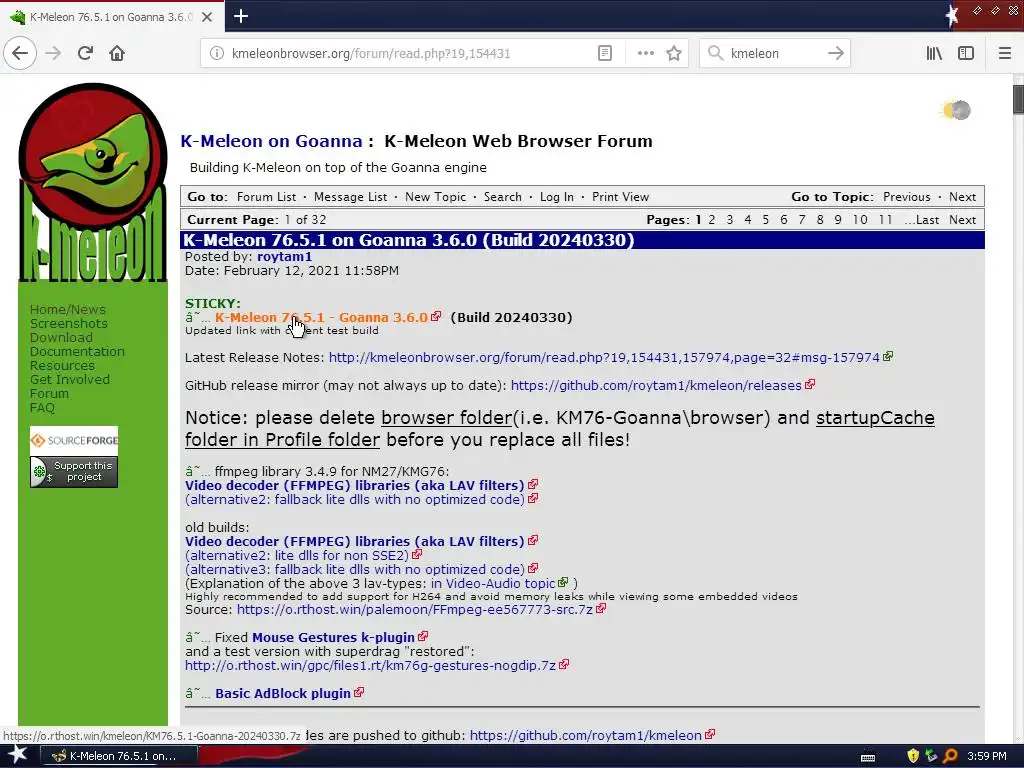The width and height of the screenshot is (1024, 768).
Task: Open the Latest Release Notes forum link
Action: click(x=604, y=357)
